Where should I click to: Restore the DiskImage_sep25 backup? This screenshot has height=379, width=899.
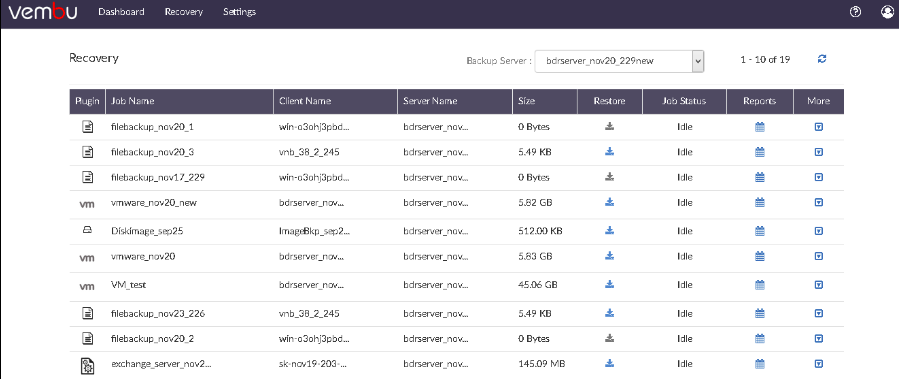(609, 230)
